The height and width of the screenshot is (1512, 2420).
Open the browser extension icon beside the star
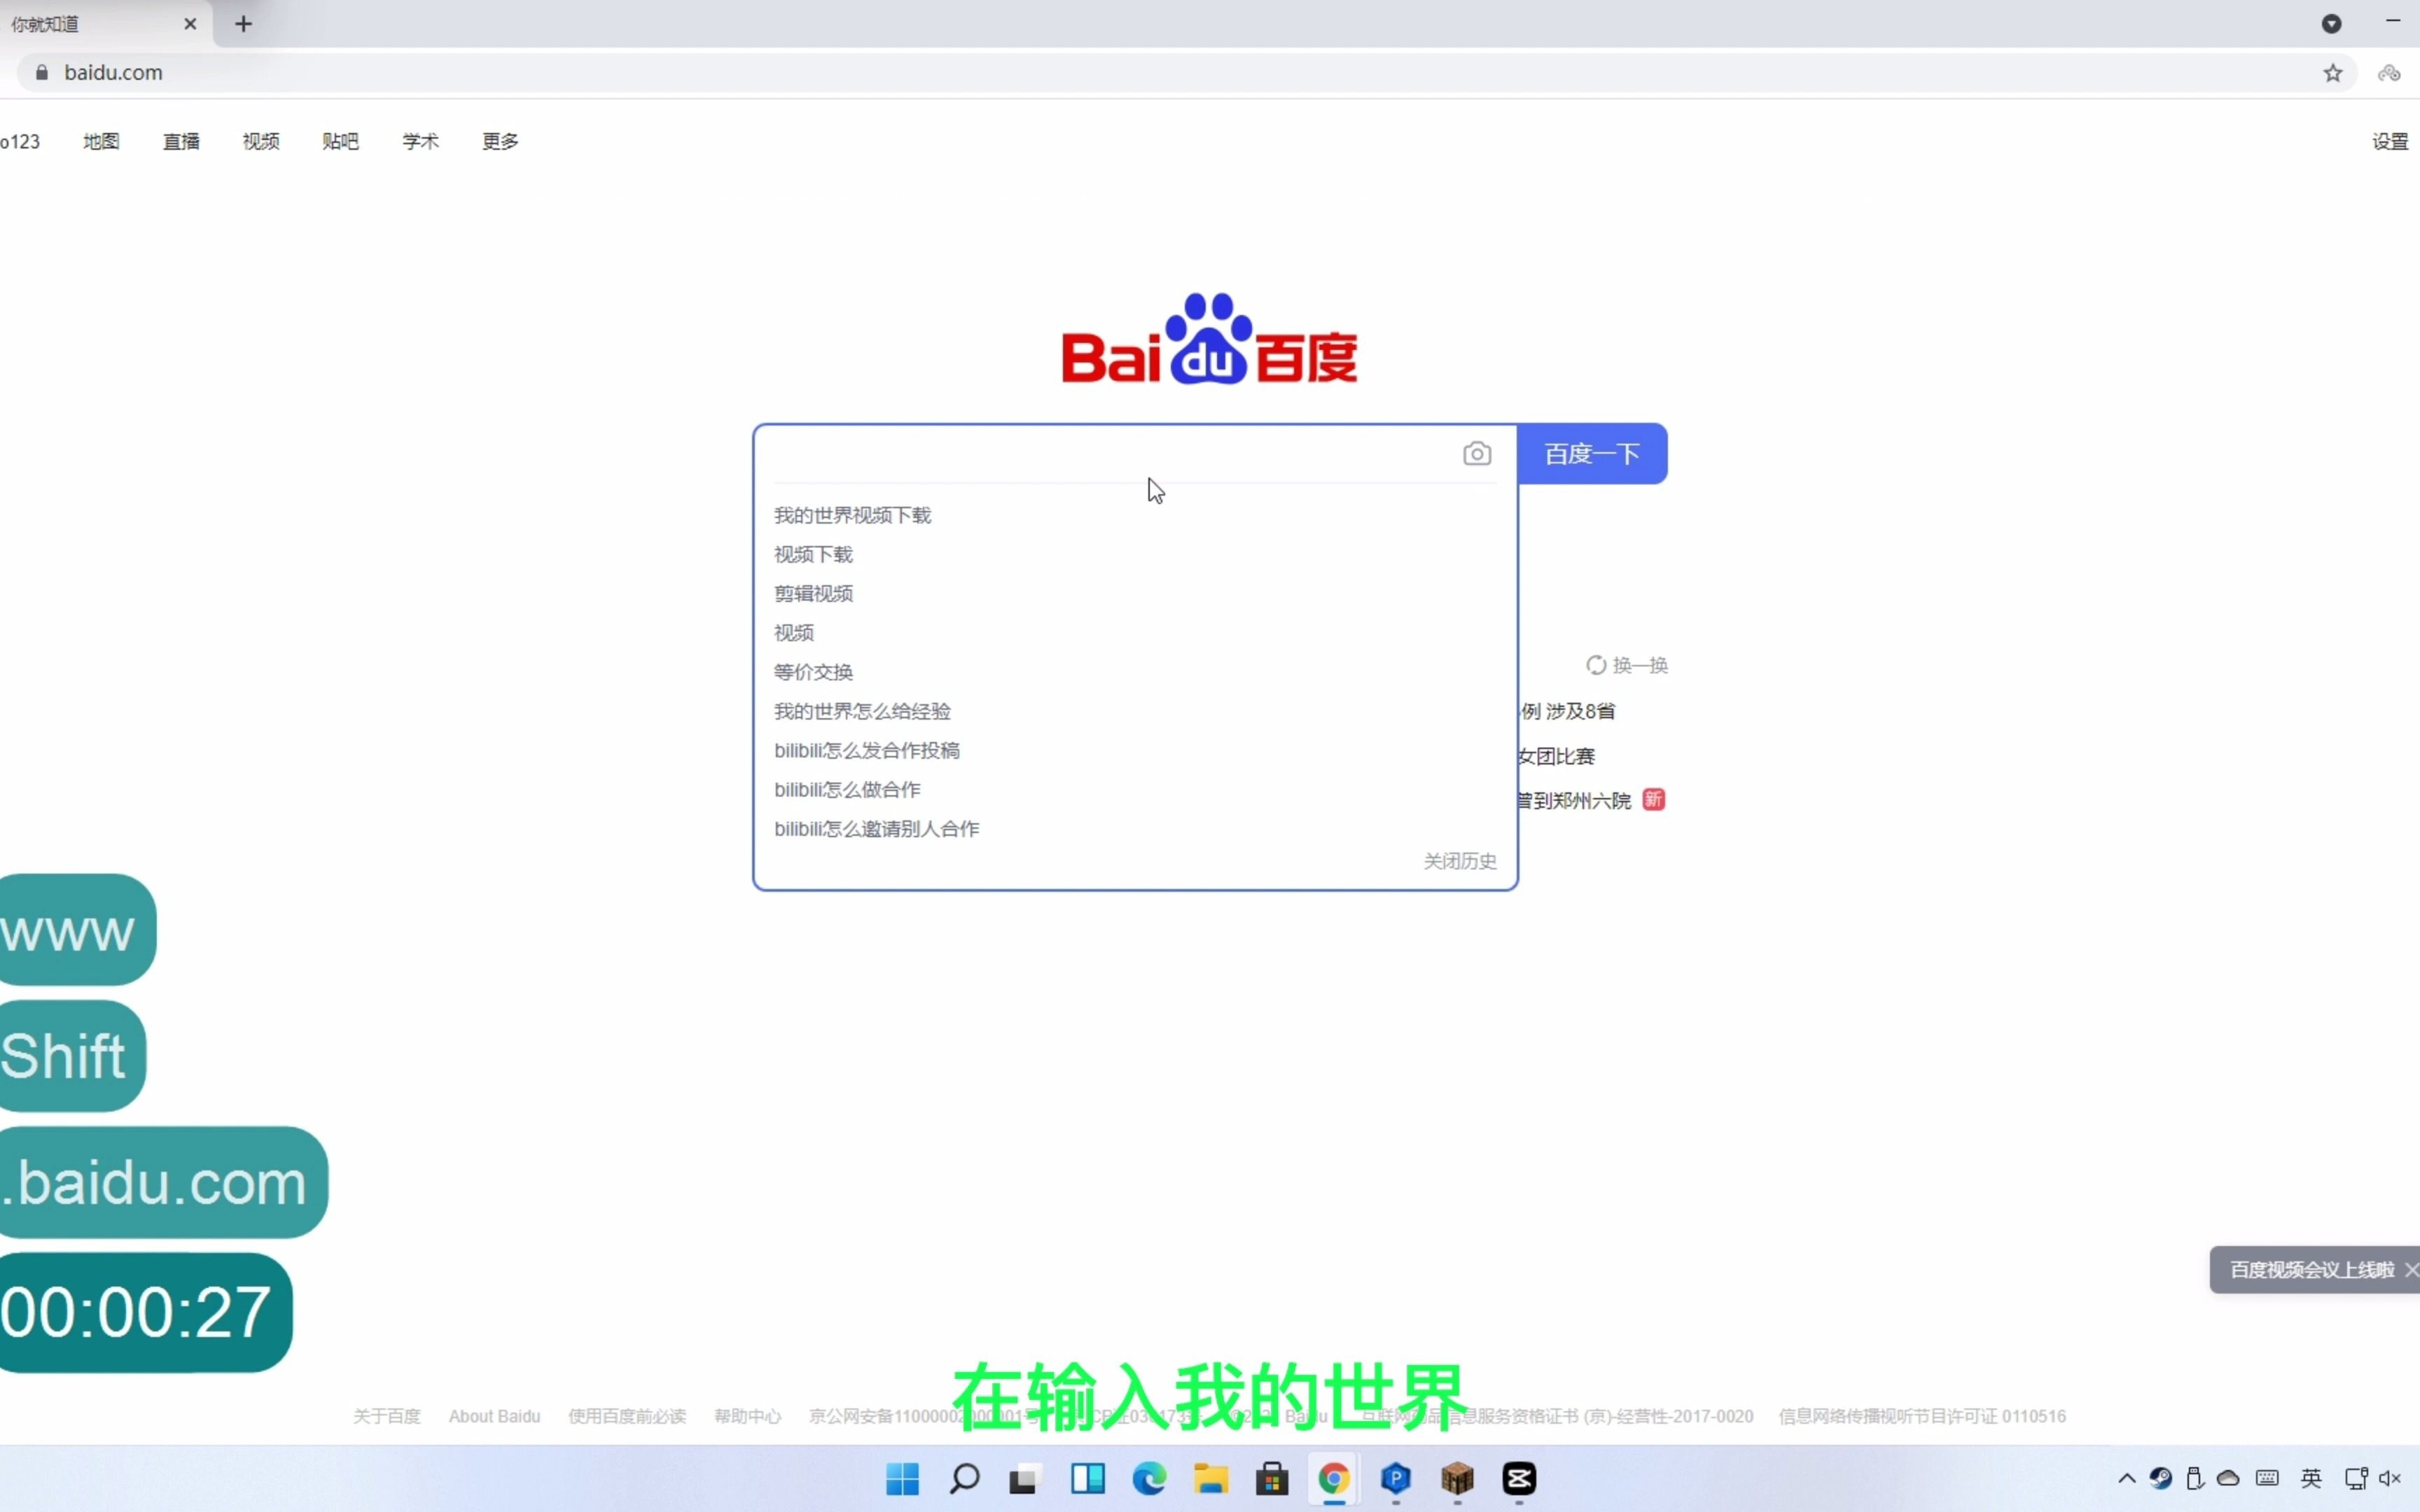[2389, 73]
